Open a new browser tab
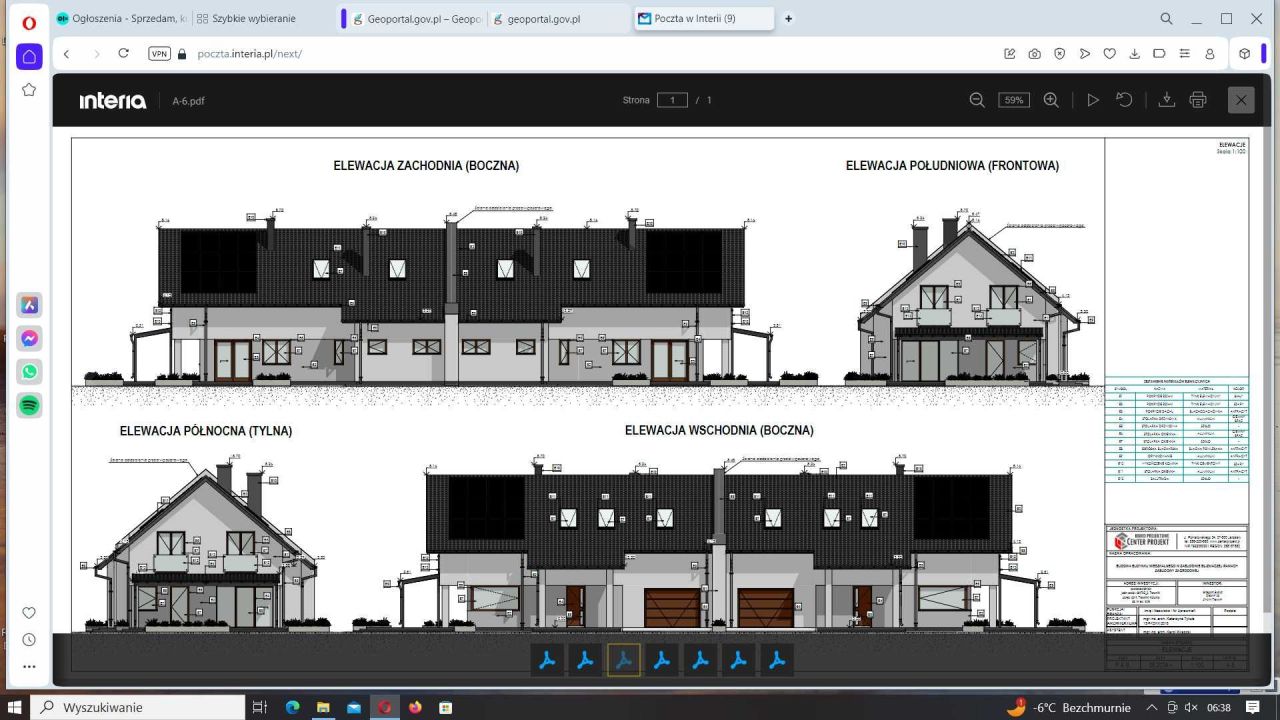 789,19
